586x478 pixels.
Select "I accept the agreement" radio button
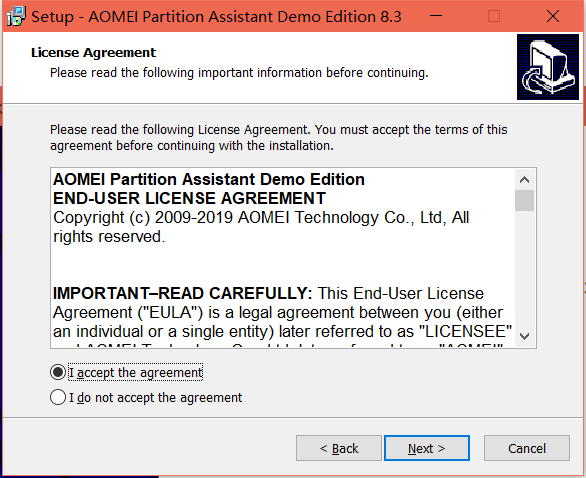point(58,372)
